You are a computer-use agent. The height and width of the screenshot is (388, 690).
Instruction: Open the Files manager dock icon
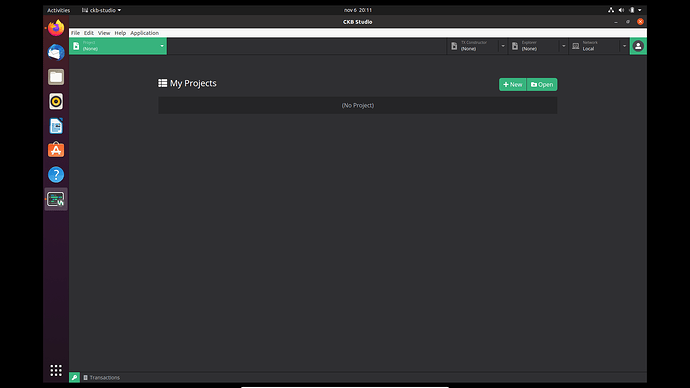point(56,77)
